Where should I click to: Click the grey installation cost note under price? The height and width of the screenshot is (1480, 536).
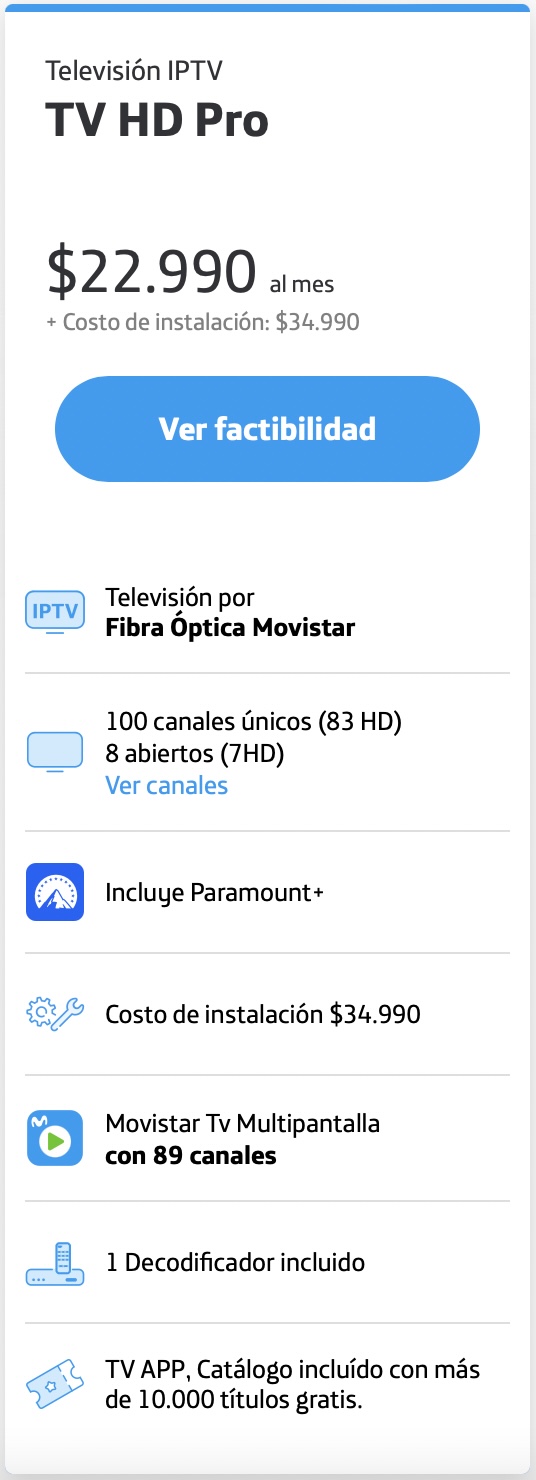[203, 322]
